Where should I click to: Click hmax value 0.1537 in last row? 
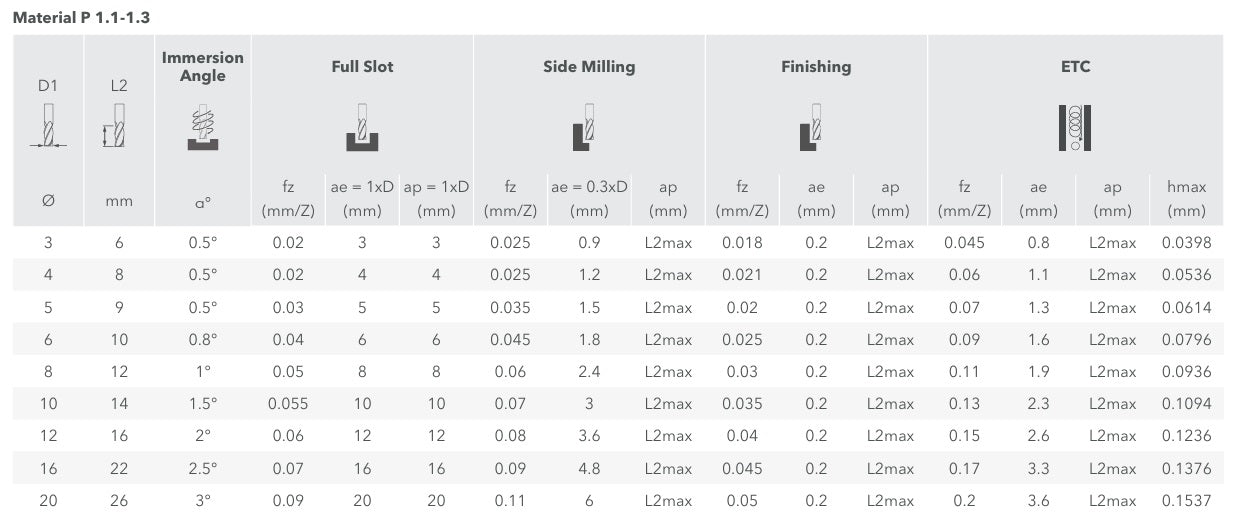tap(1187, 500)
